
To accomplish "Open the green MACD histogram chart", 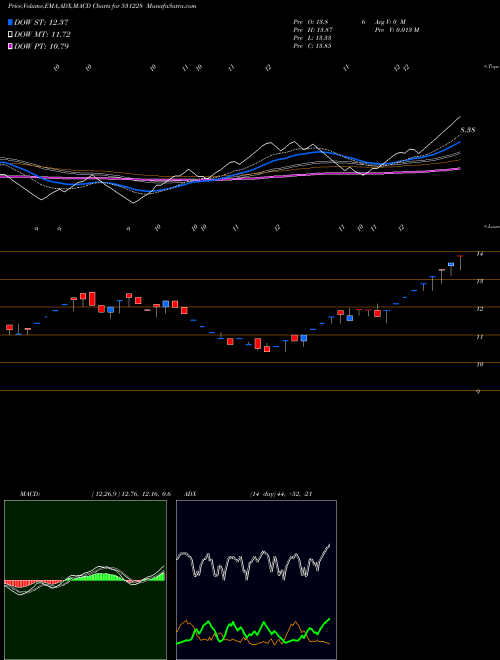I will 85,580.
